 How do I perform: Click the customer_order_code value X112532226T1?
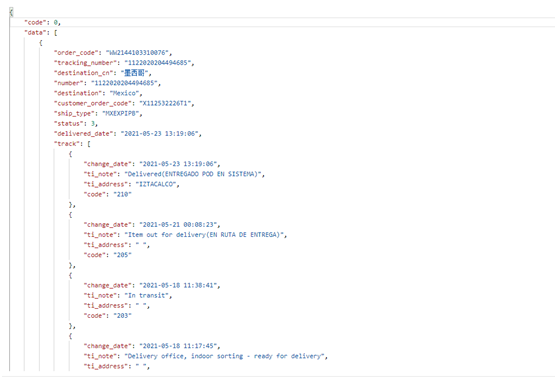[165, 103]
